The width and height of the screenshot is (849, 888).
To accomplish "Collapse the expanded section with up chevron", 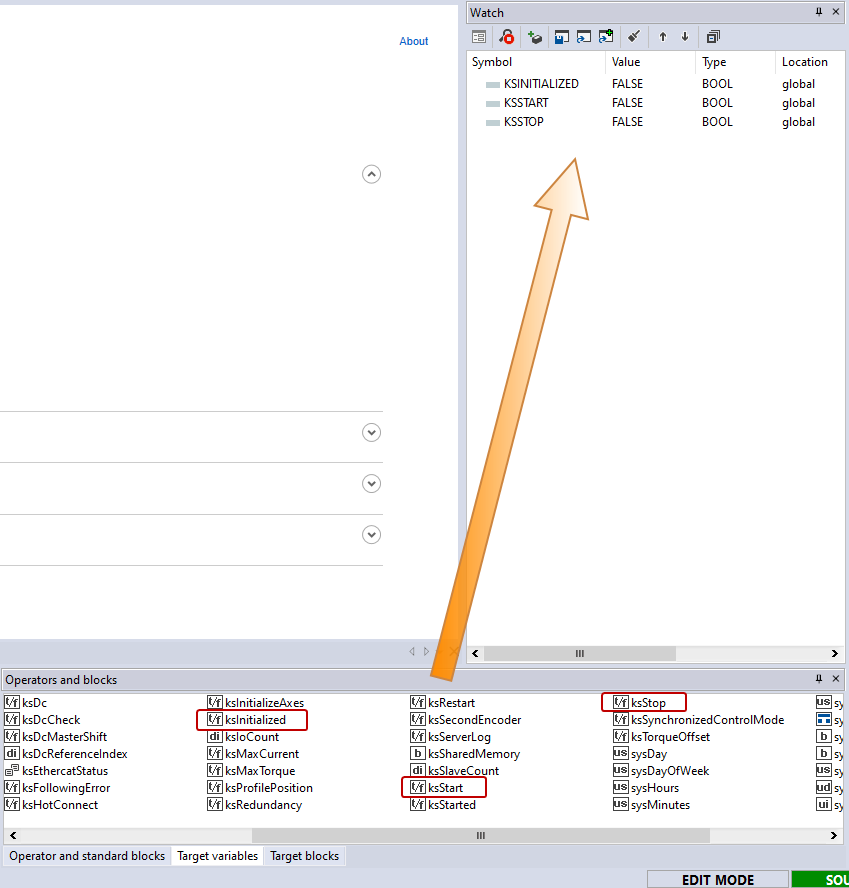I will [x=372, y=174].
